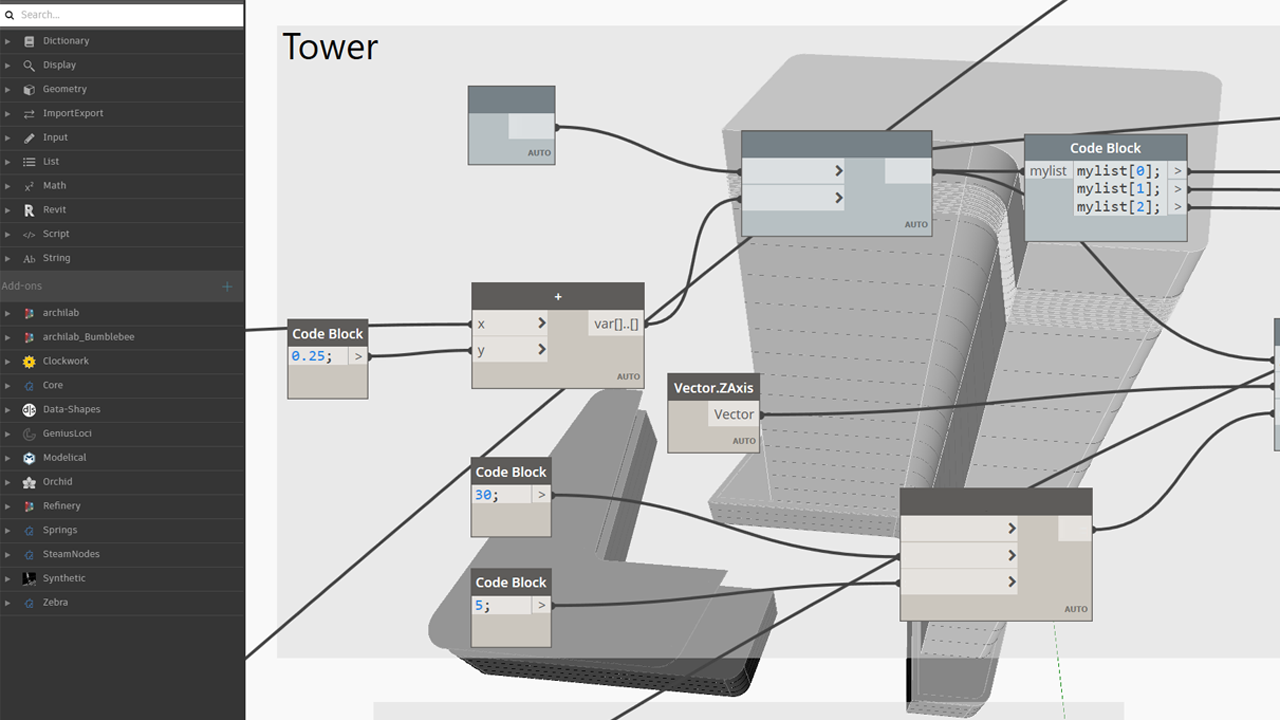
Task: Click the mylist[0] output port
Action: [x=1177, y=171]
